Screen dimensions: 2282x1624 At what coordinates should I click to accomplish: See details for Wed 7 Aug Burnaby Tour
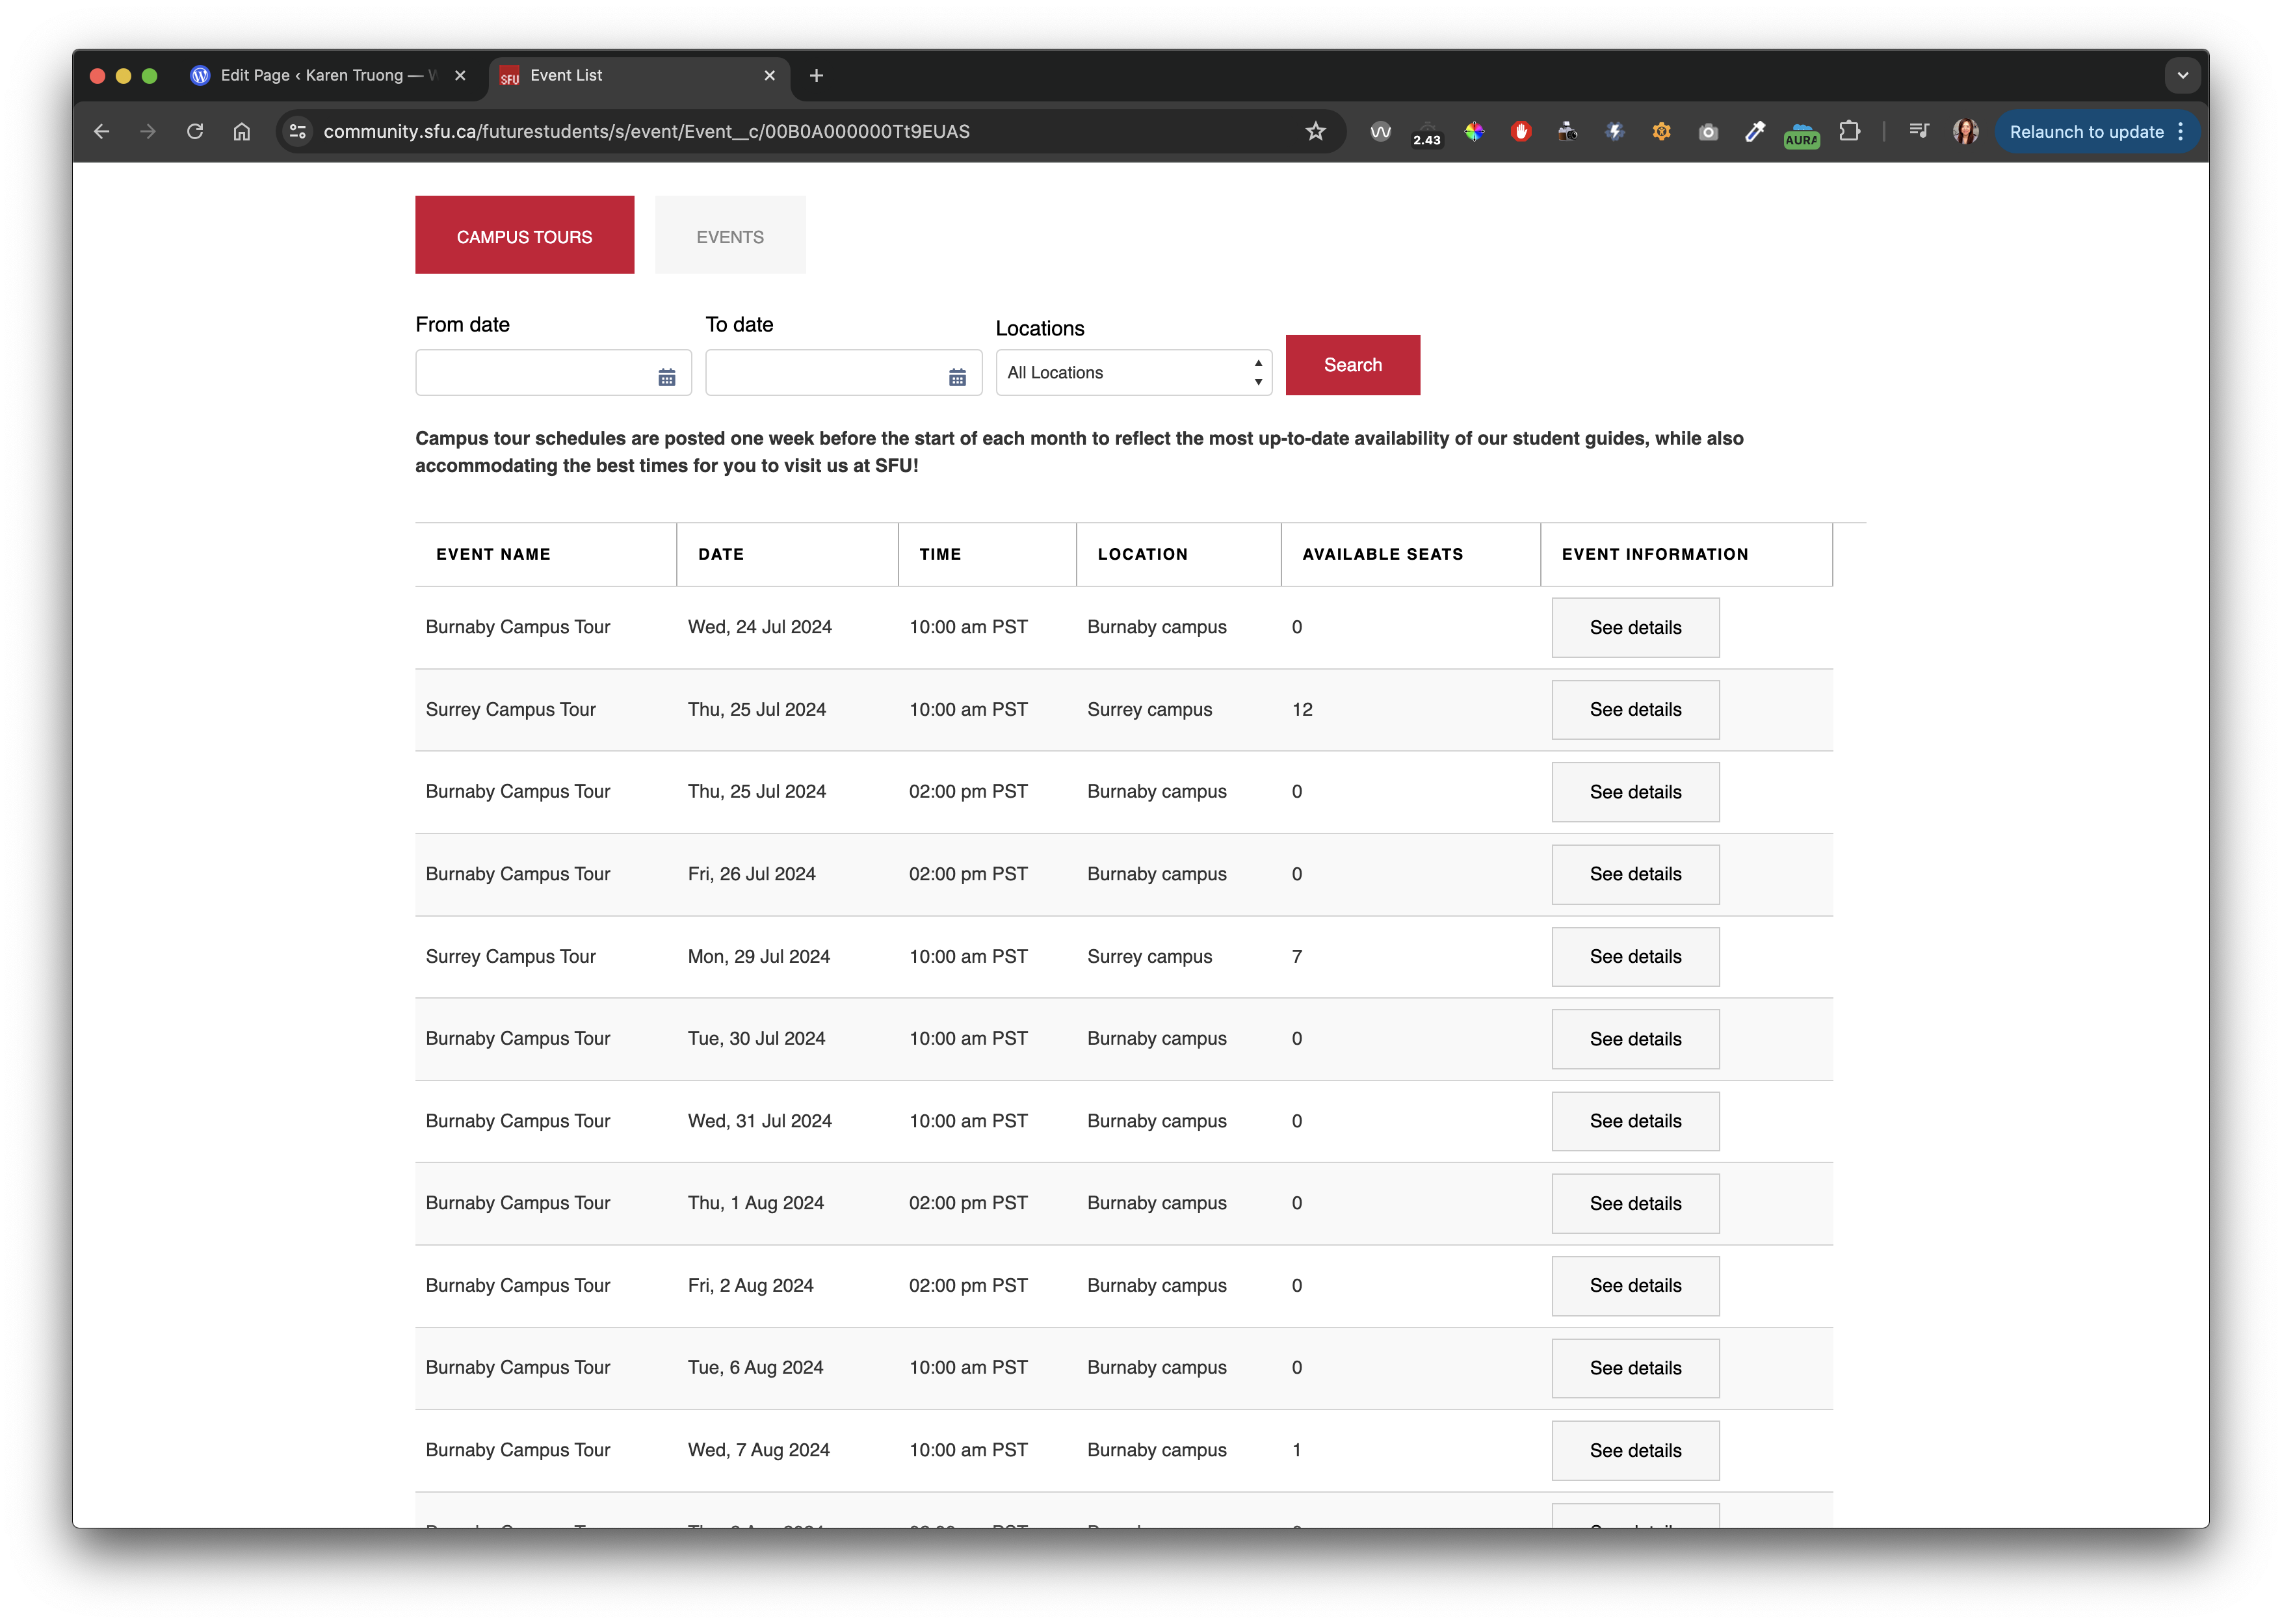(x=1634, y=1450)
